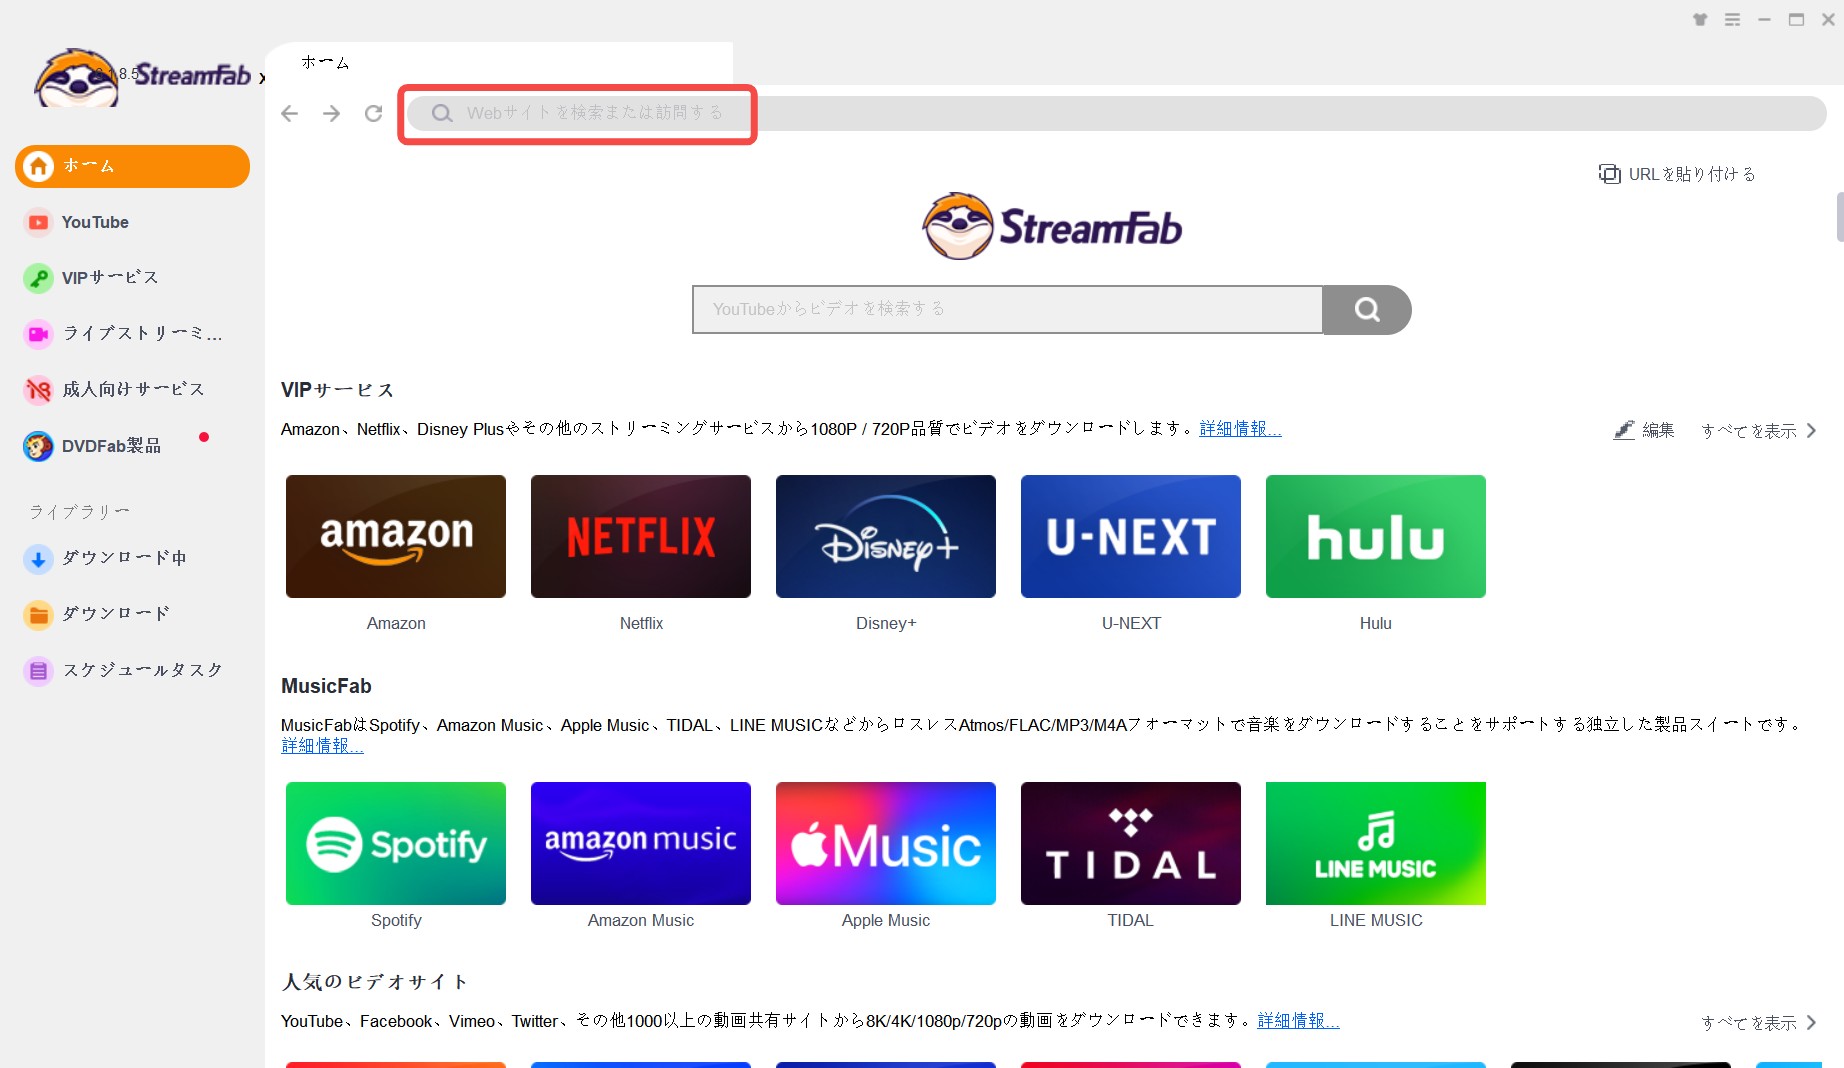Click the Netflix text label
This screenshot has width=1844, height=1068.
(x=641, y=623)
